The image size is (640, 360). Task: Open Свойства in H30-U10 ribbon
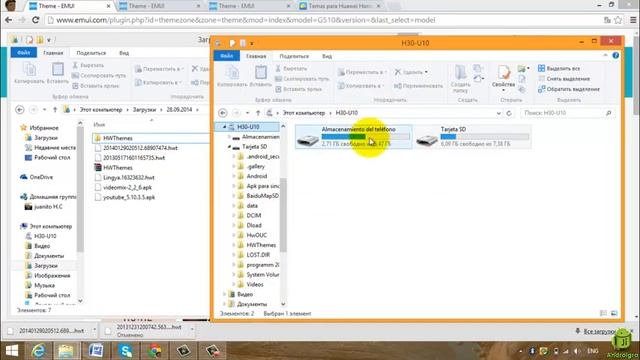point(503,78)
